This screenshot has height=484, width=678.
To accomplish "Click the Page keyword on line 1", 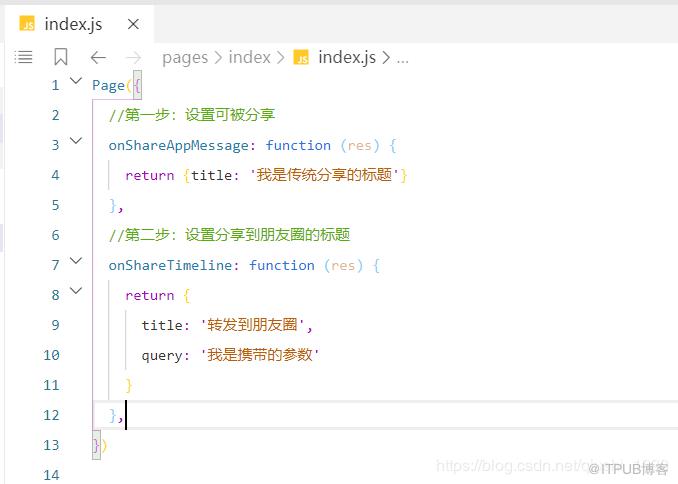I will 108,86.
